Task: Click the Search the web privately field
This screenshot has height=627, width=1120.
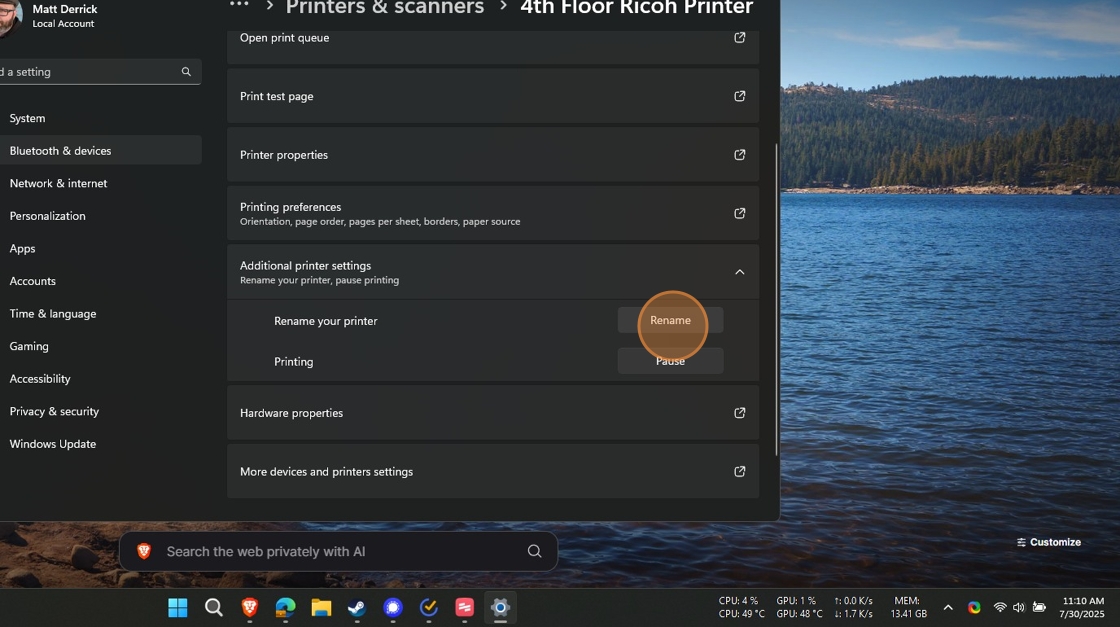Action: pos(338,551)
